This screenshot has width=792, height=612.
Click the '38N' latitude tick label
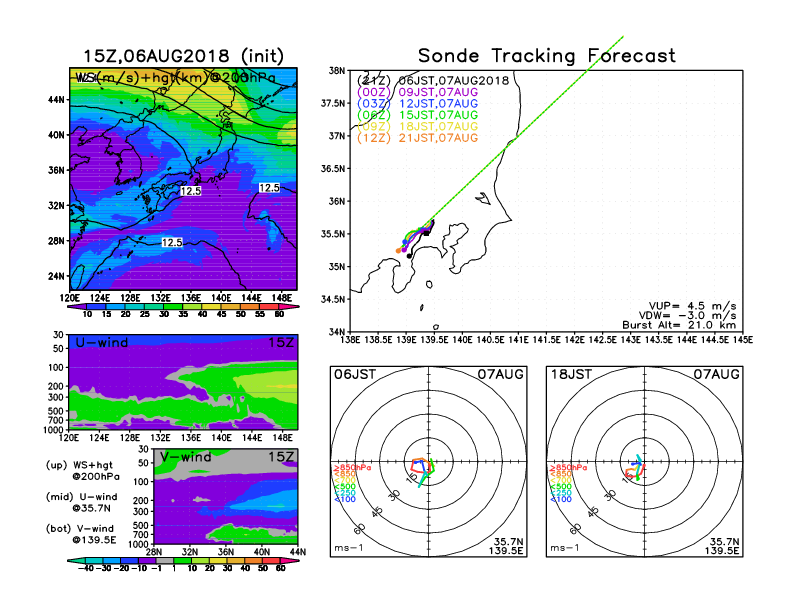336,71
